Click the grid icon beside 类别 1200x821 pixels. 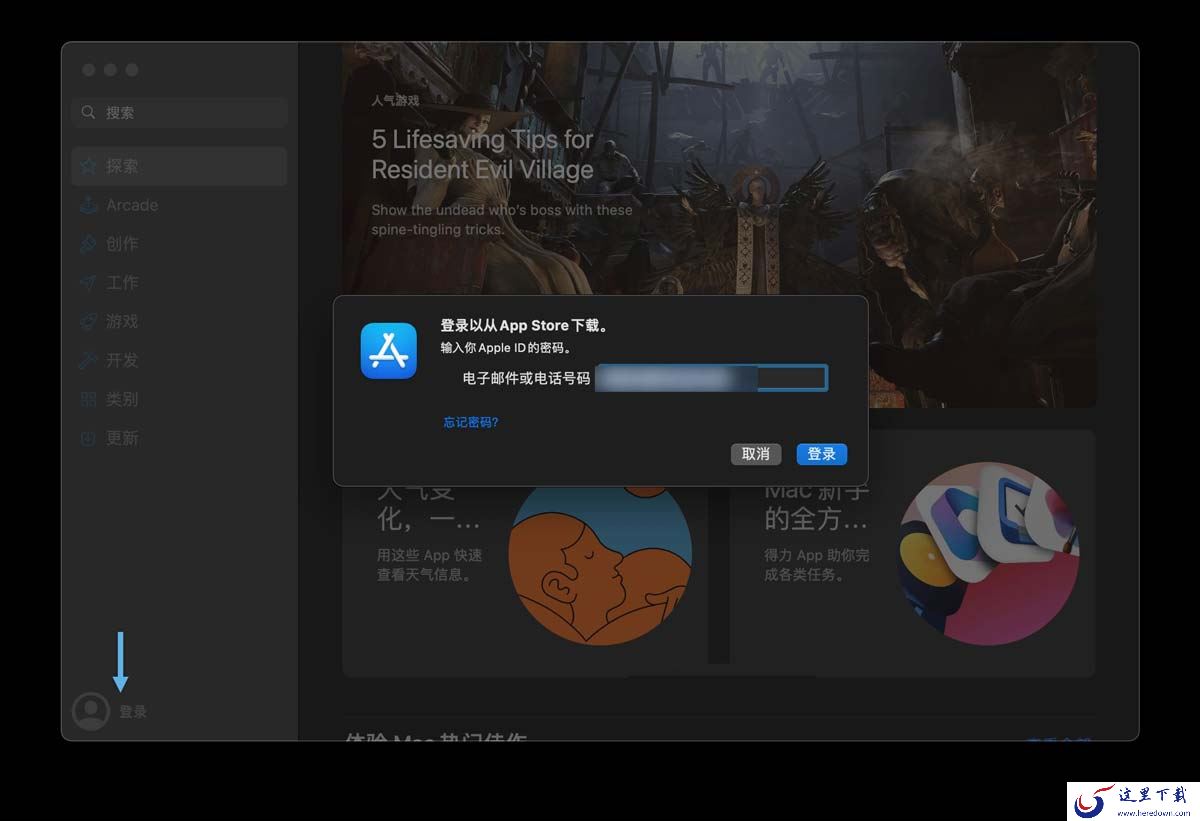click(89, 400)
